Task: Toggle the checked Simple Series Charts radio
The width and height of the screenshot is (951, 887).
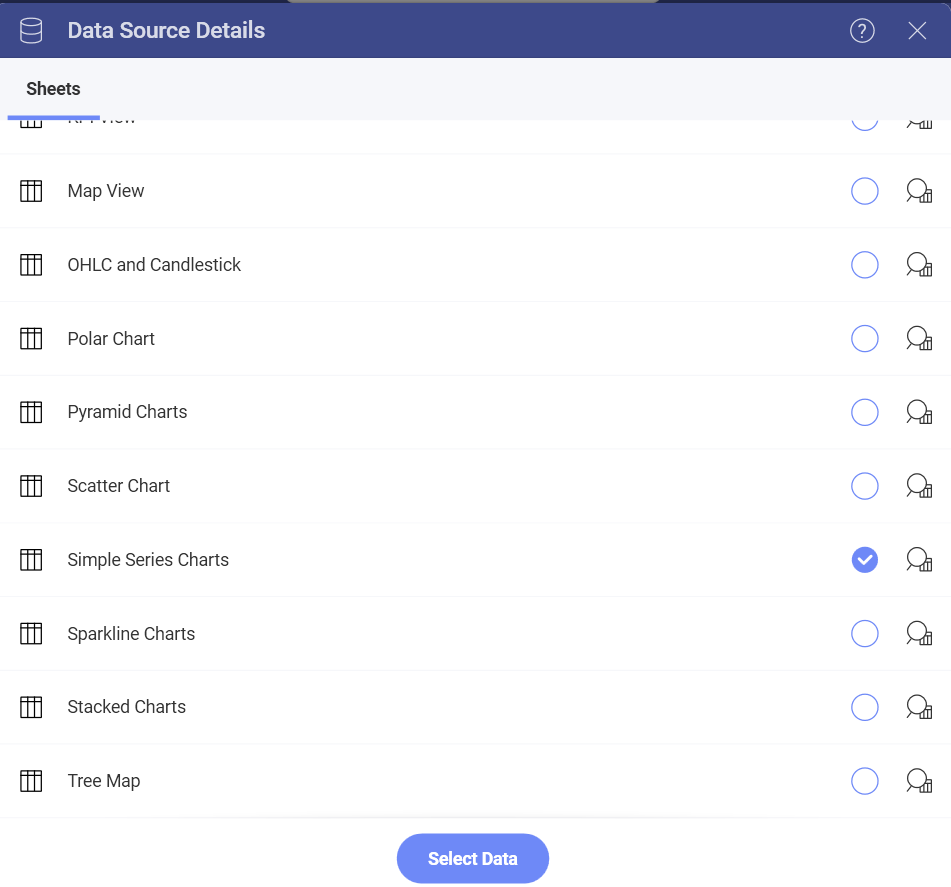Action: (864, 559)
